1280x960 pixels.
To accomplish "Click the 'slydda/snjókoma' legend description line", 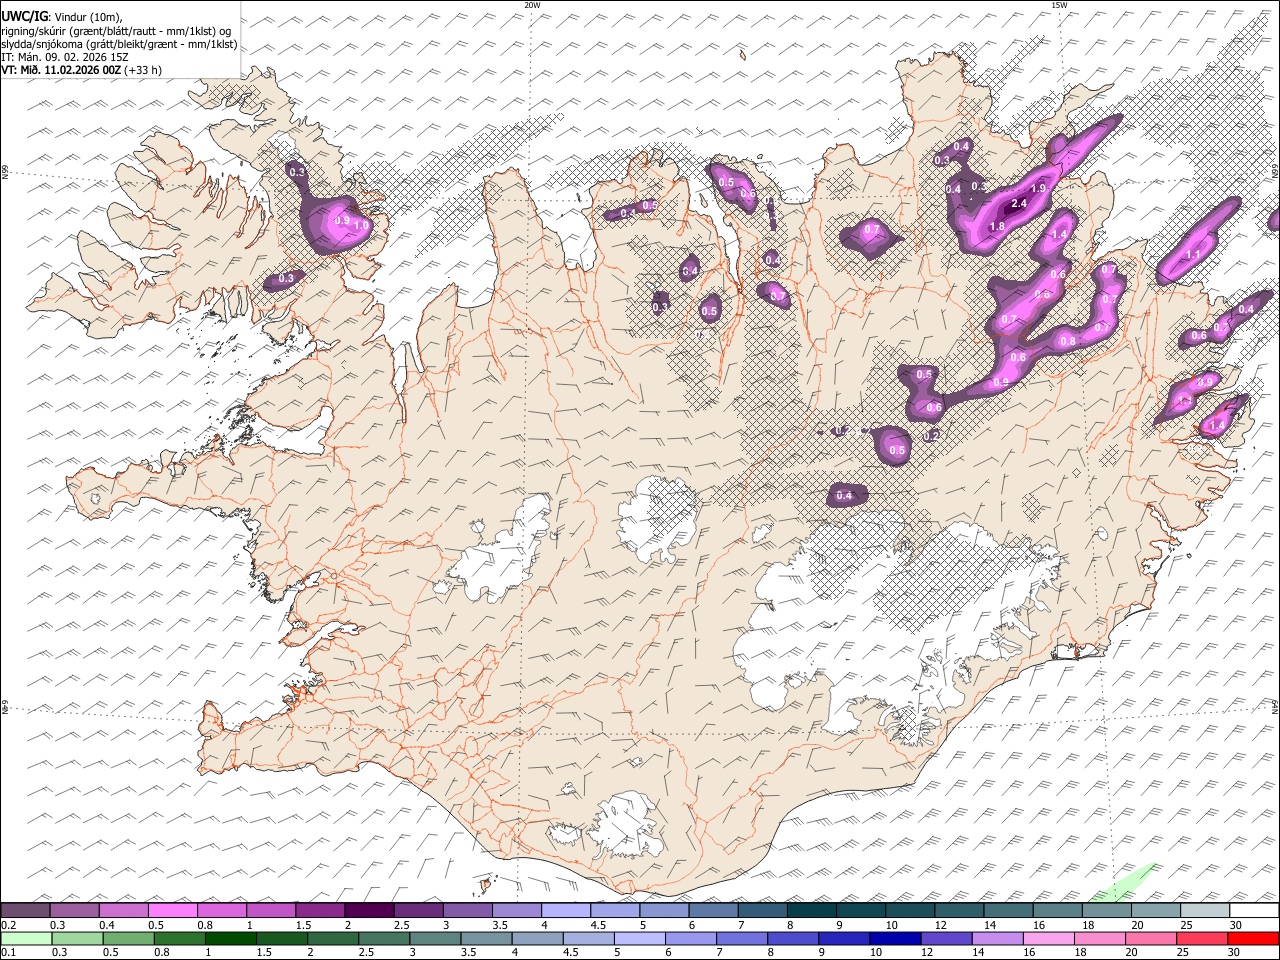I will (120, 44).
